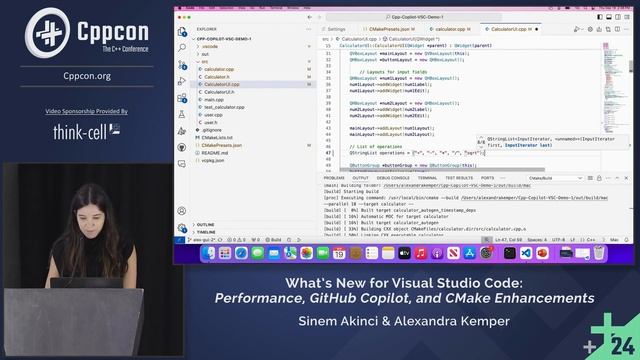This screenshot has height=360, width=640.
Task: Open the Source Control view
Action: coord(182,65)
